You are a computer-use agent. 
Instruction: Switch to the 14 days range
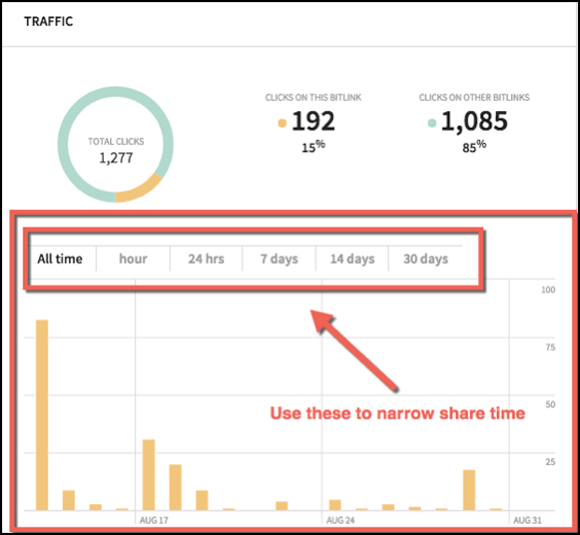(352, 259)
